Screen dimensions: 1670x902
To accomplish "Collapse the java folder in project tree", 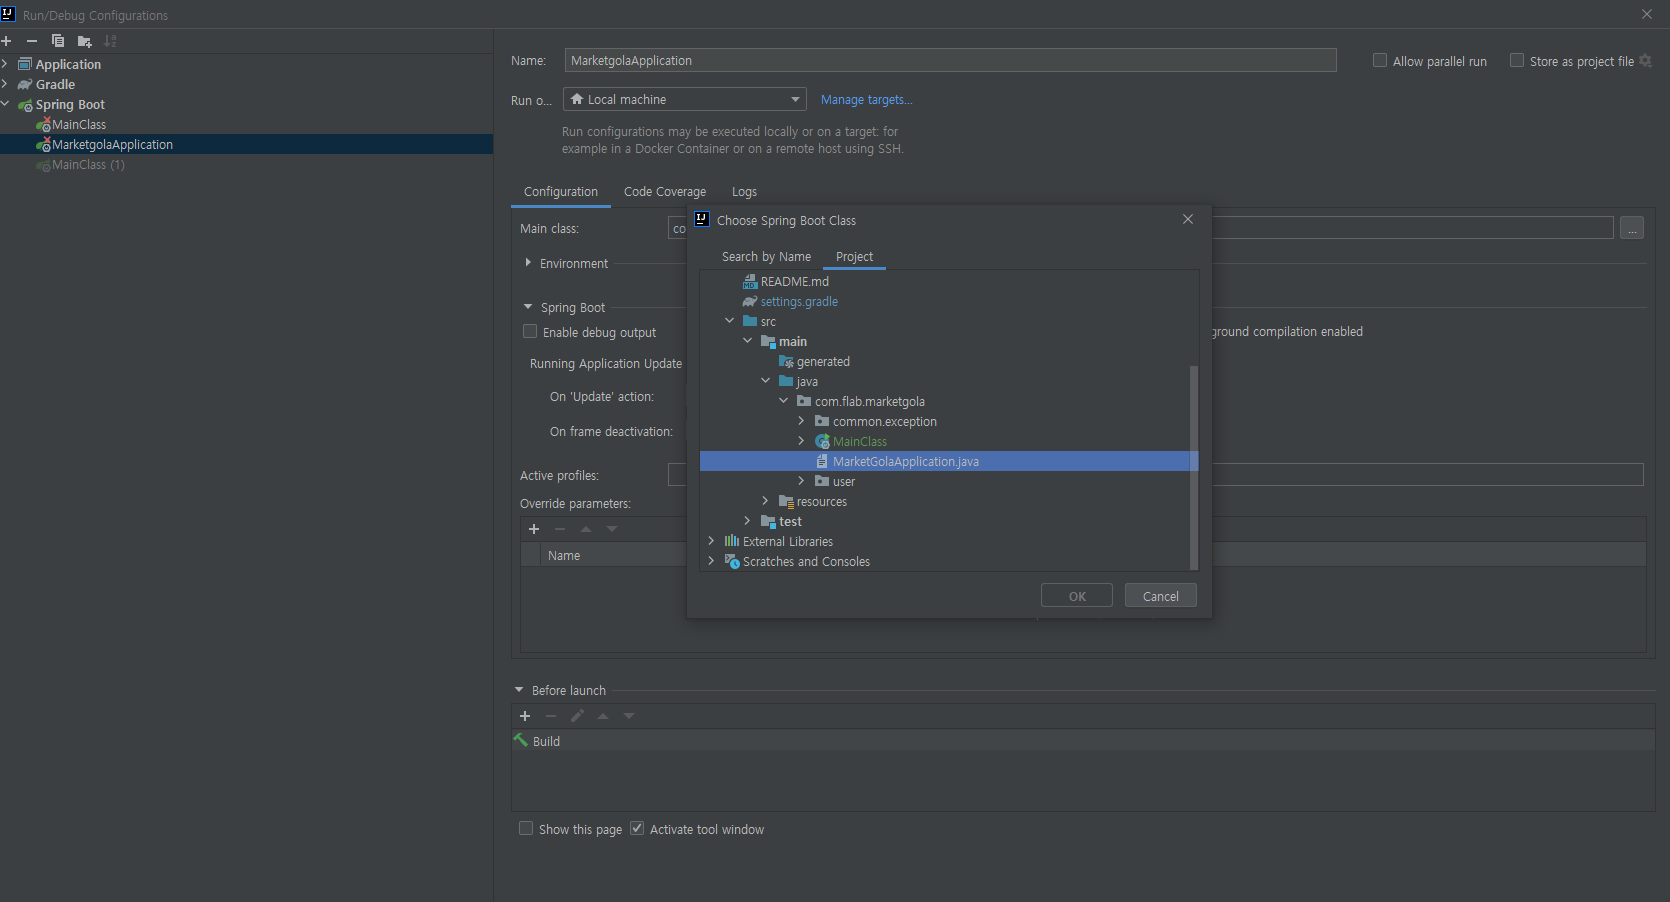I will [765, 380].
